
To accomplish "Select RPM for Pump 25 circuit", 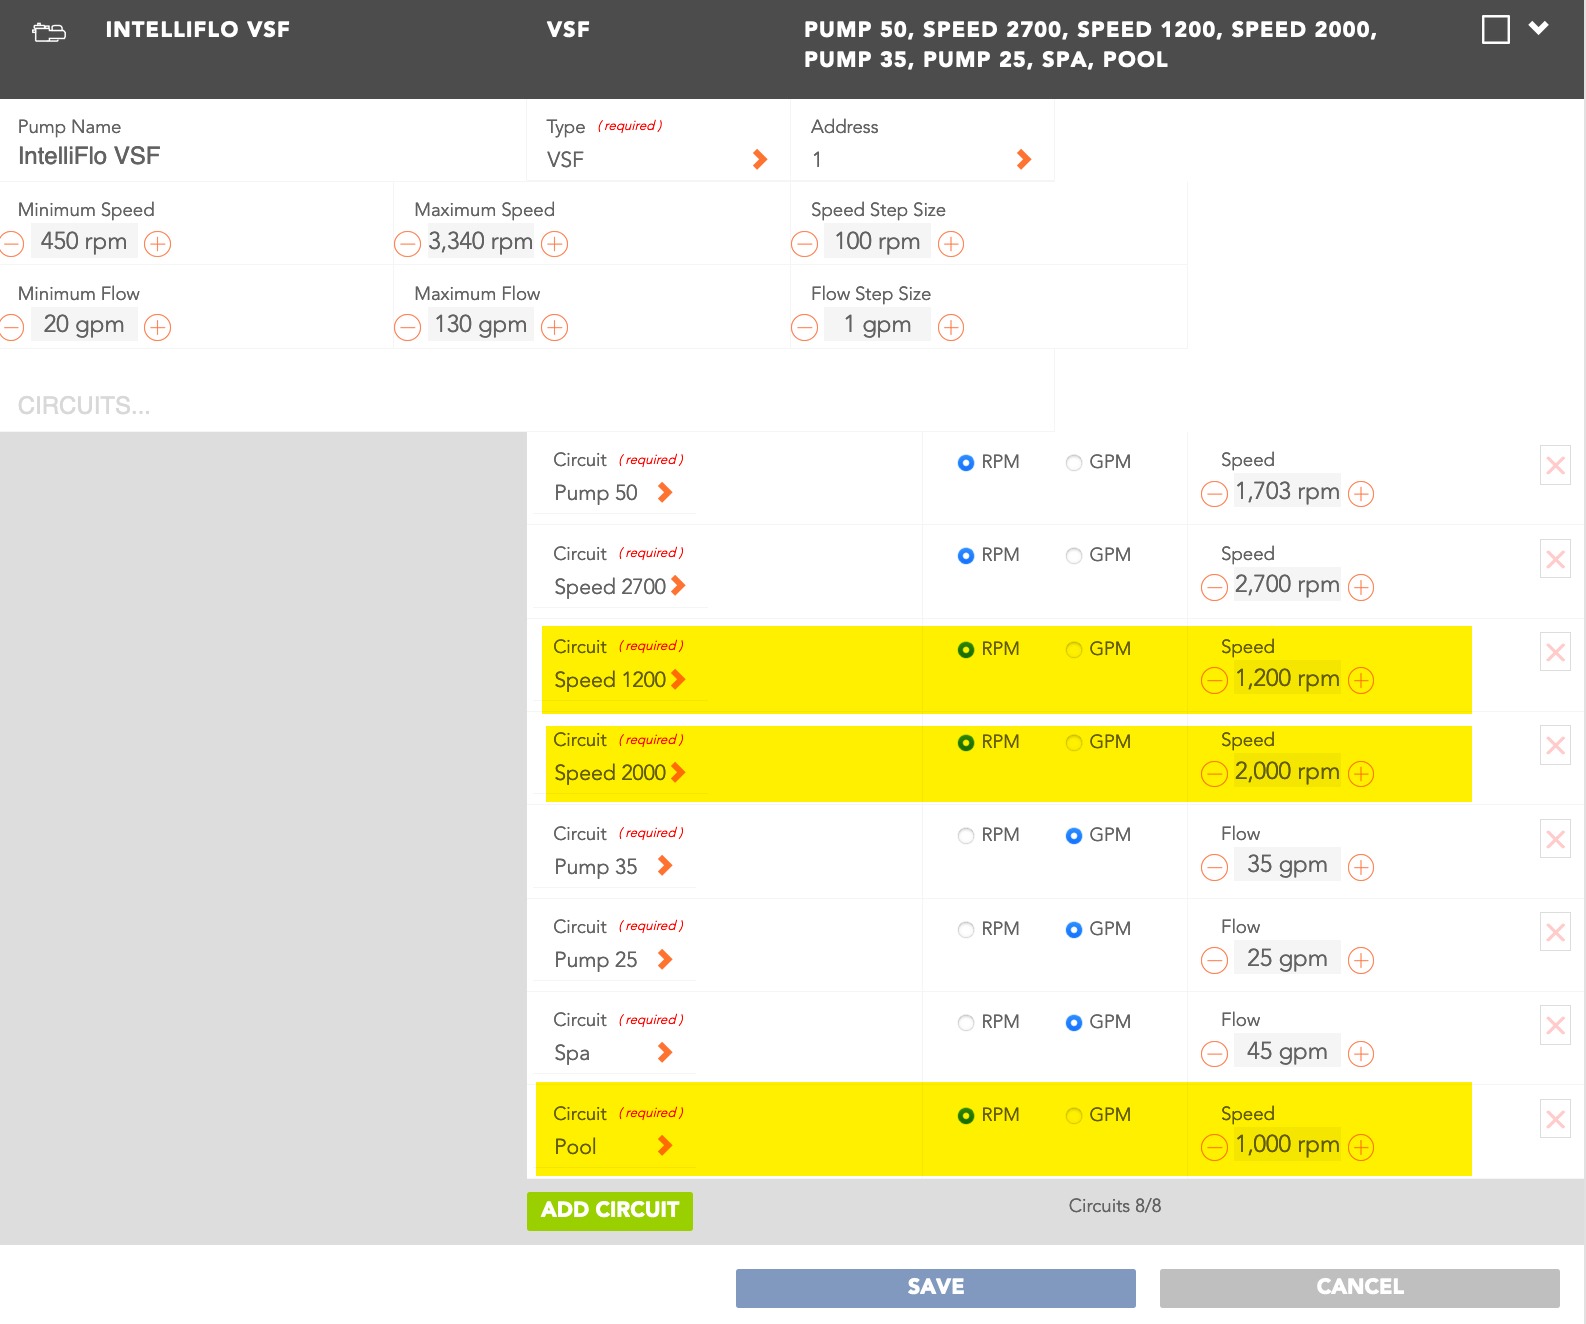I will 966,930.
